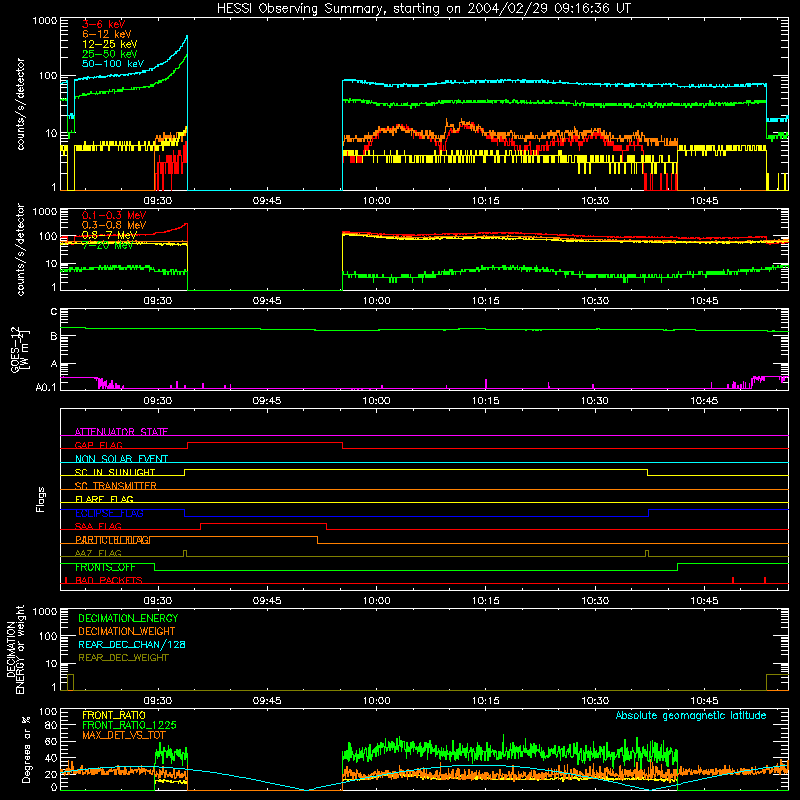This screenshot has height=800, width=800.
Task: Select the ECLIPSE_FLAG label
Action: pos(109,513)
